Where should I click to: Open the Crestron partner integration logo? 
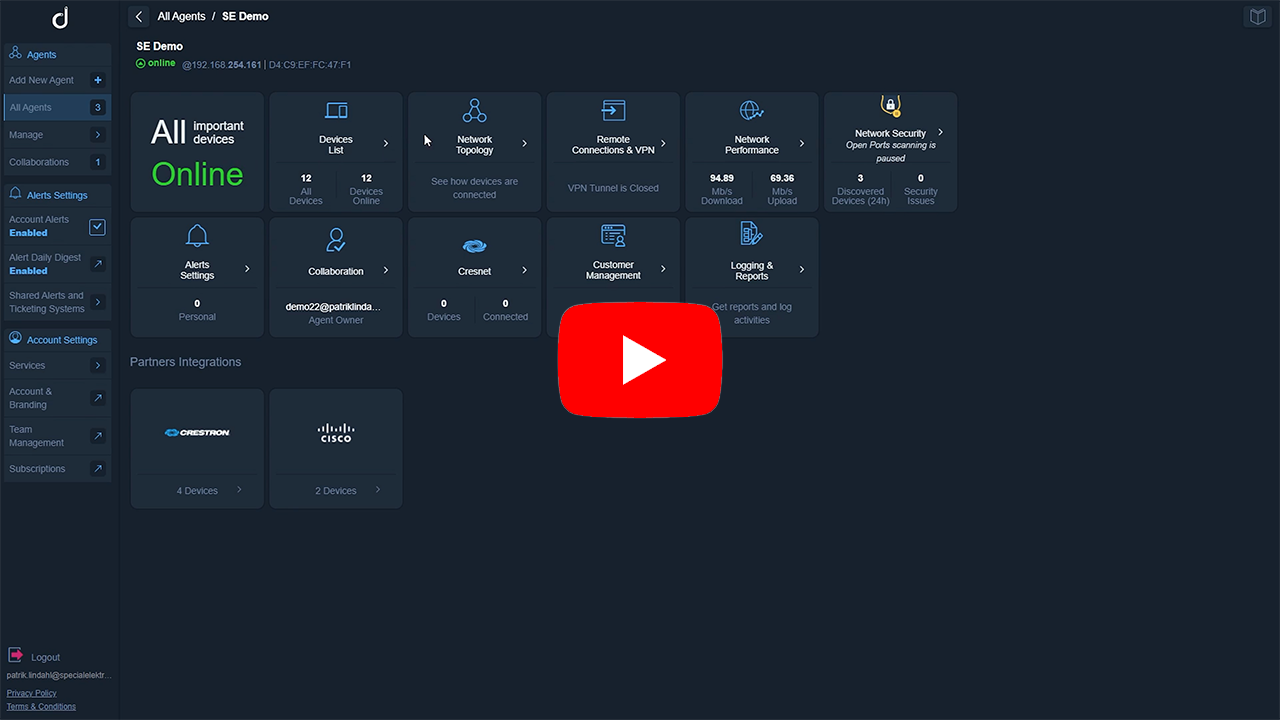click(197, 433)
